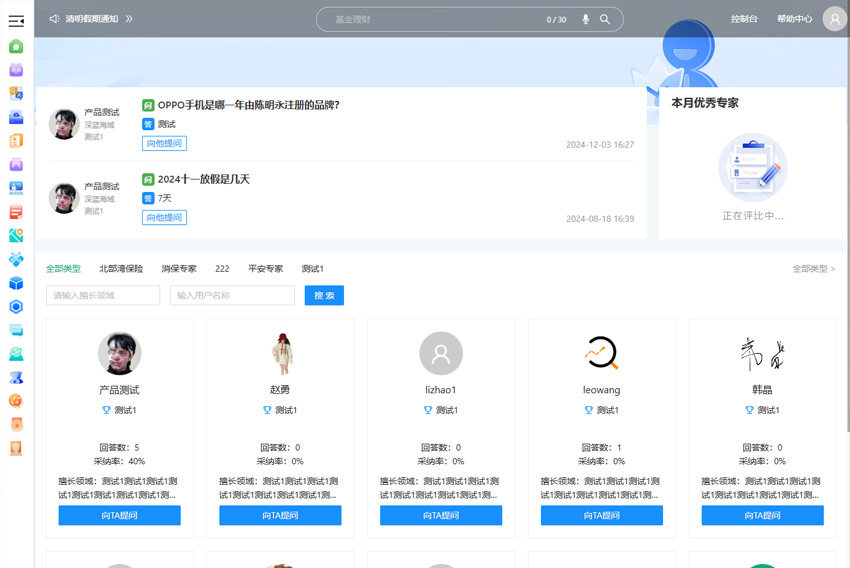
Task: Click the 清明假期通知 announcement text
Action: pyautogui.click(x=92, y=19)
